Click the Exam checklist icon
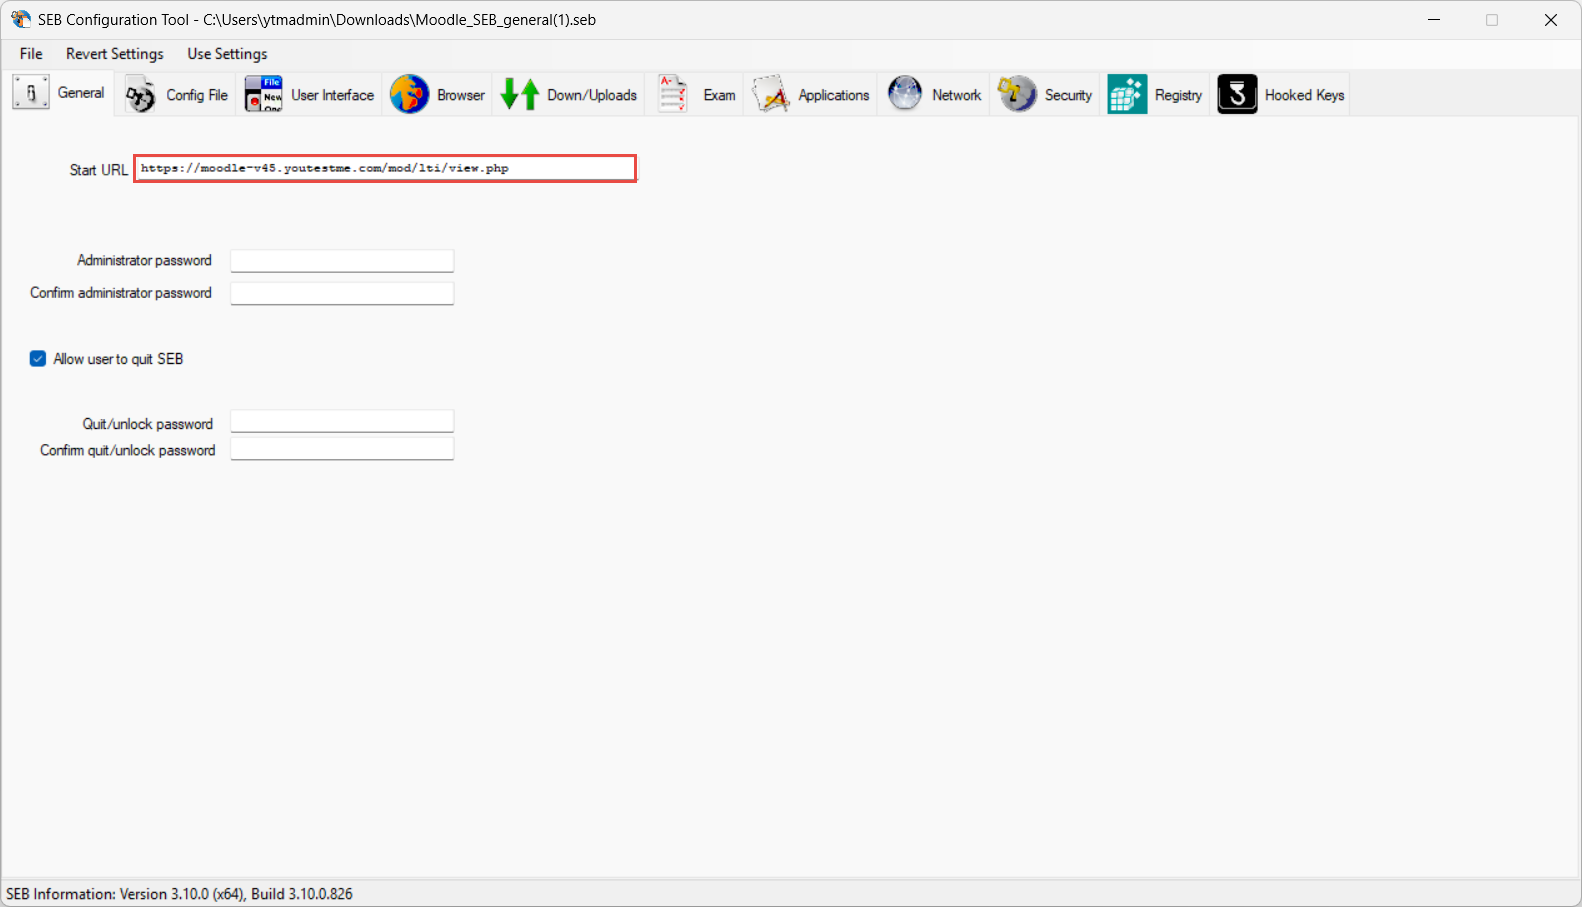 click(673, 95)
